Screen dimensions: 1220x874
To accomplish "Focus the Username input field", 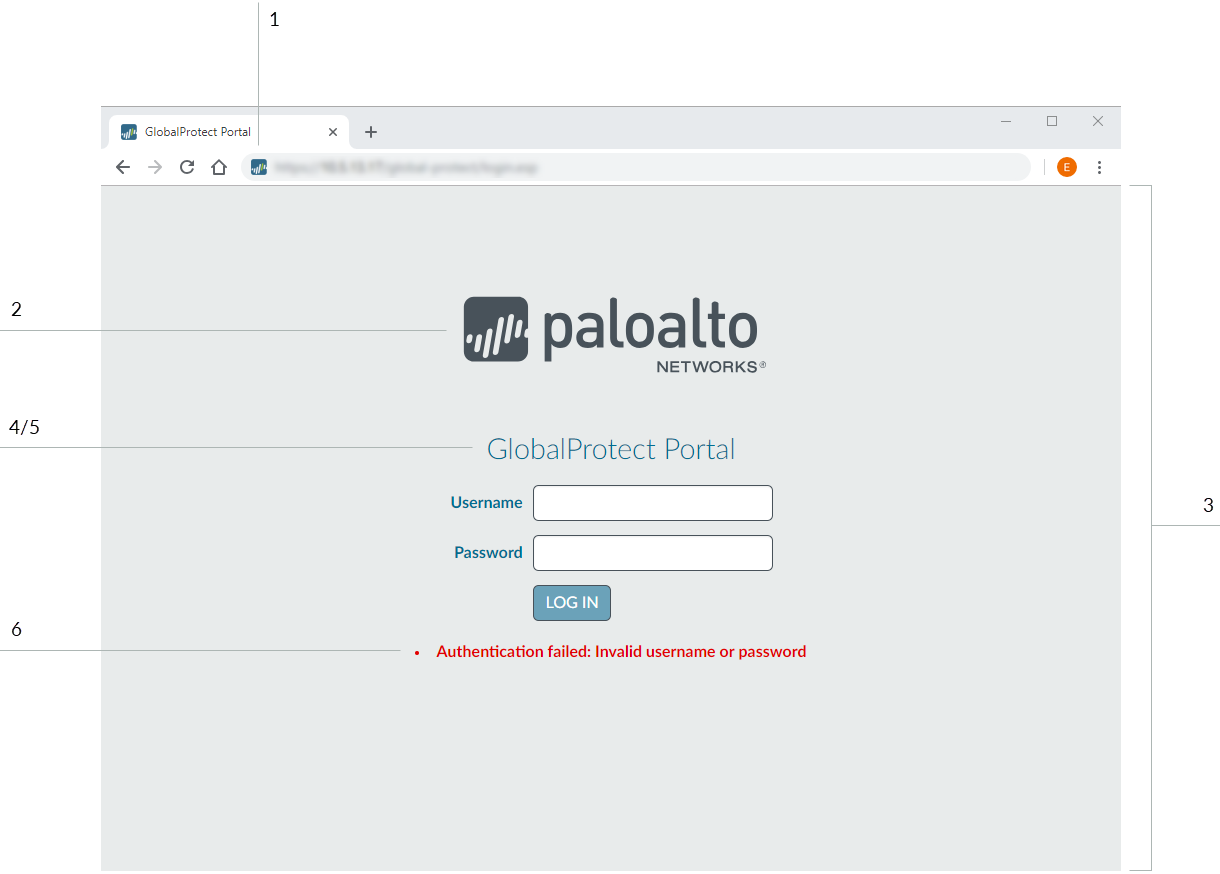I will [653, 503].
